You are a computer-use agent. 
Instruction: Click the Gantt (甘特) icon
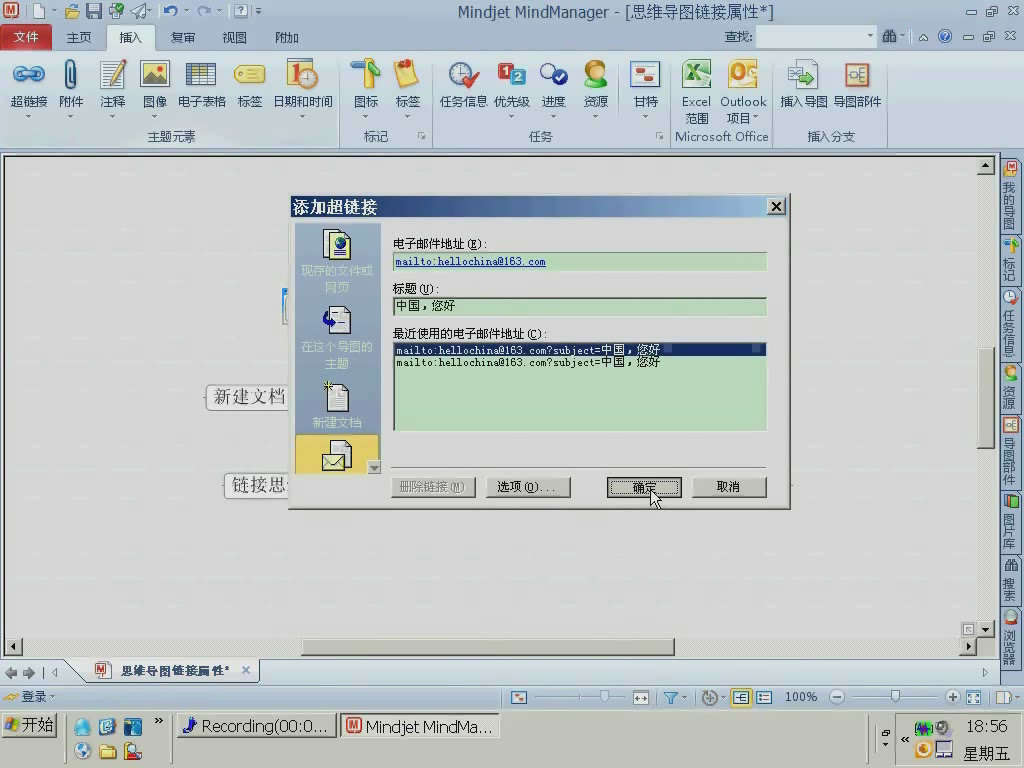(x=645, y=74)
